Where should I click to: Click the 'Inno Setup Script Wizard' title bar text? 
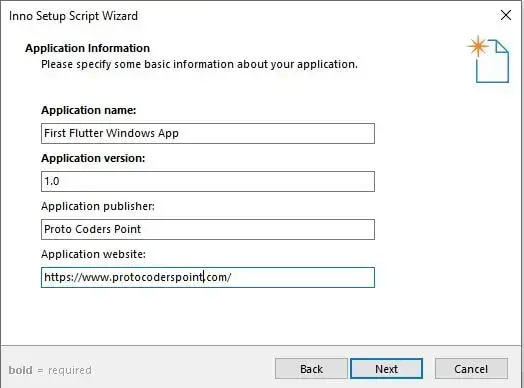pos(73,16)
